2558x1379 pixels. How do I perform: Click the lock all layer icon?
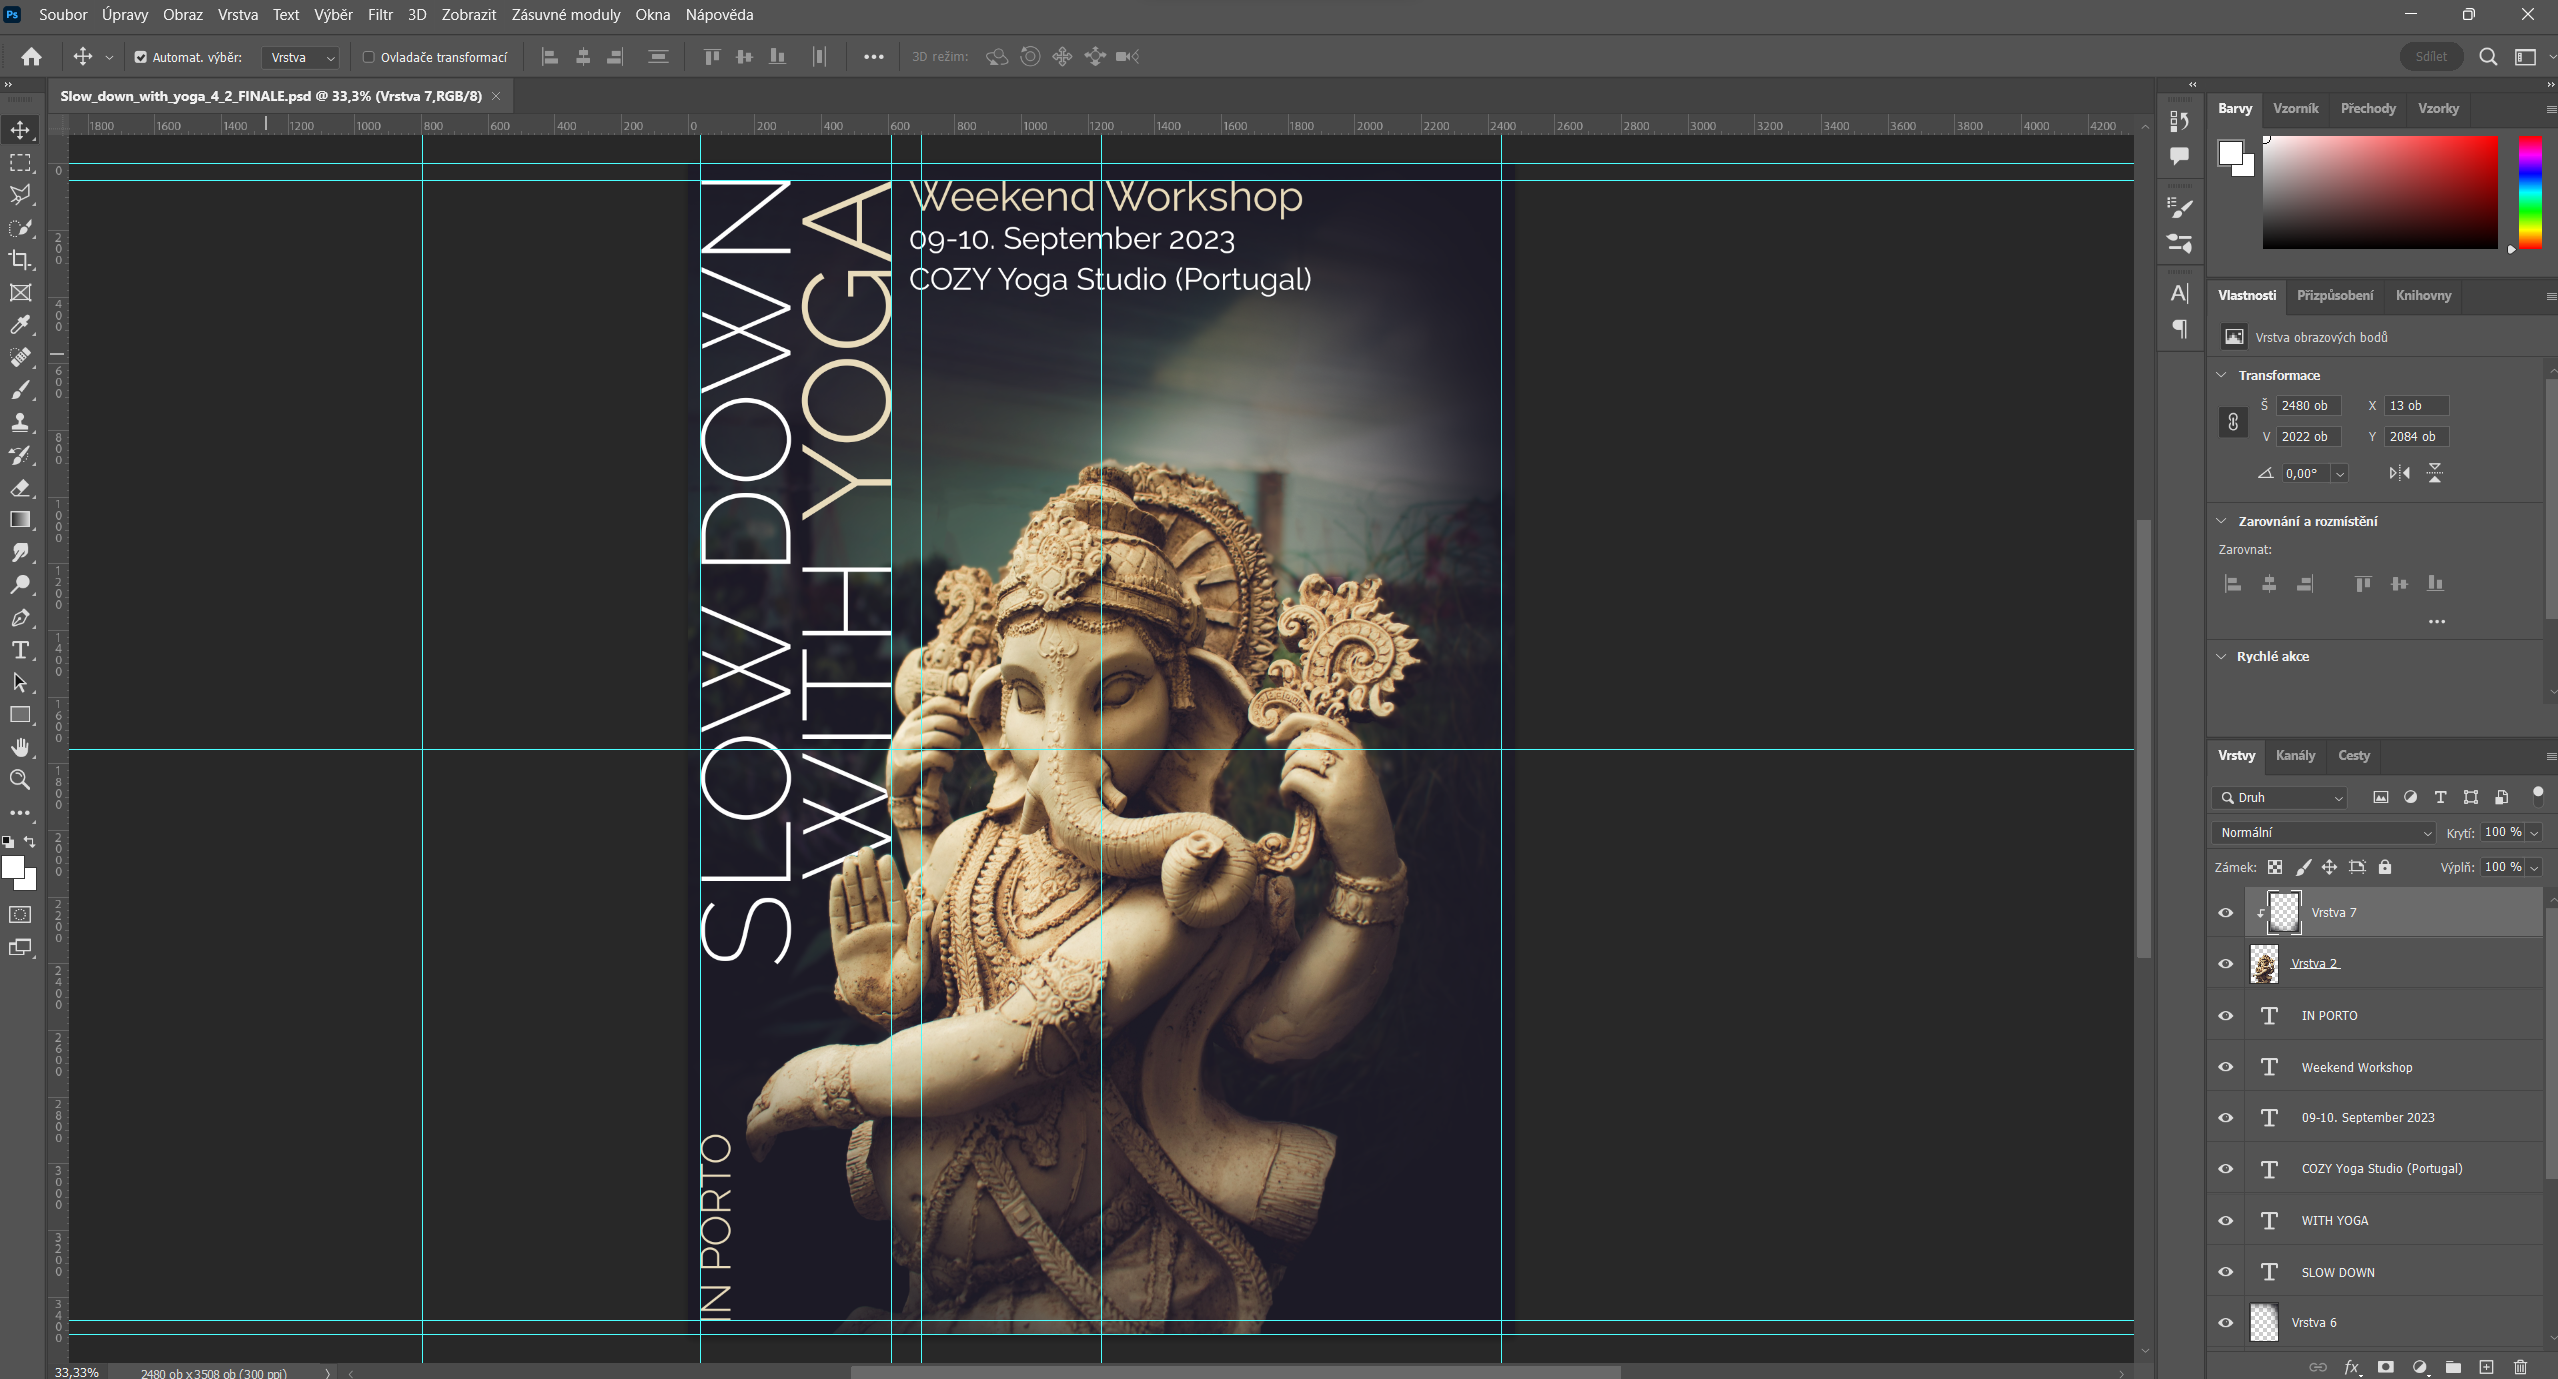click(2385, 867)
